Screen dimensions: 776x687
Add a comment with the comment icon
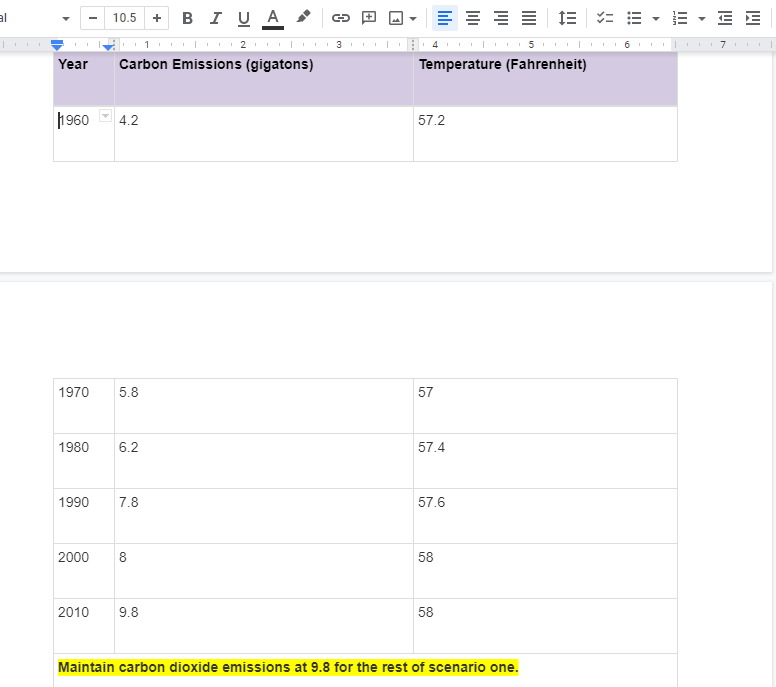(369, 18)
